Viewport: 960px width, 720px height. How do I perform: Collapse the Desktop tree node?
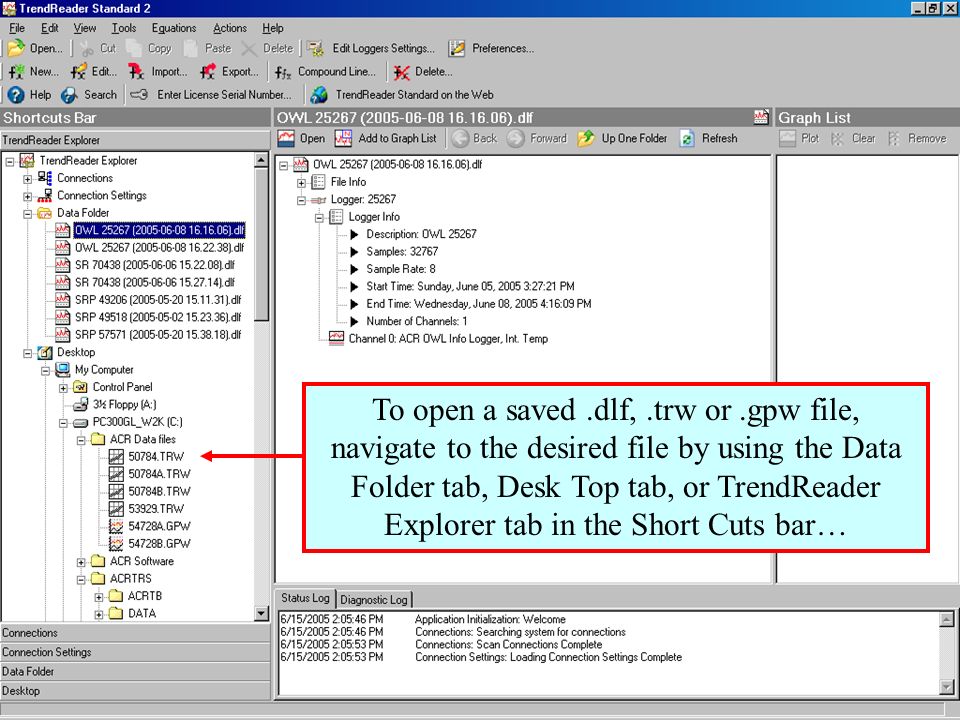point(28,353)
